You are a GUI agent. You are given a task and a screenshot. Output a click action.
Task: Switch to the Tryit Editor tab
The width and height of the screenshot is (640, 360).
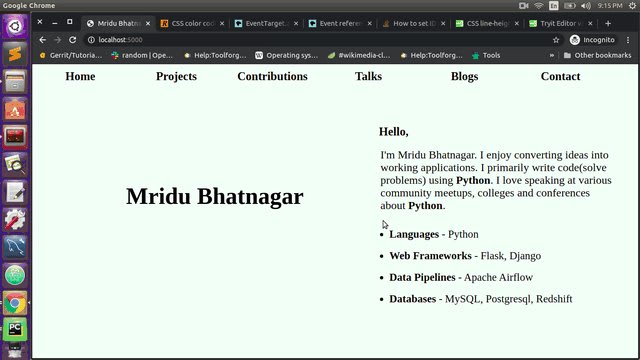561,23
